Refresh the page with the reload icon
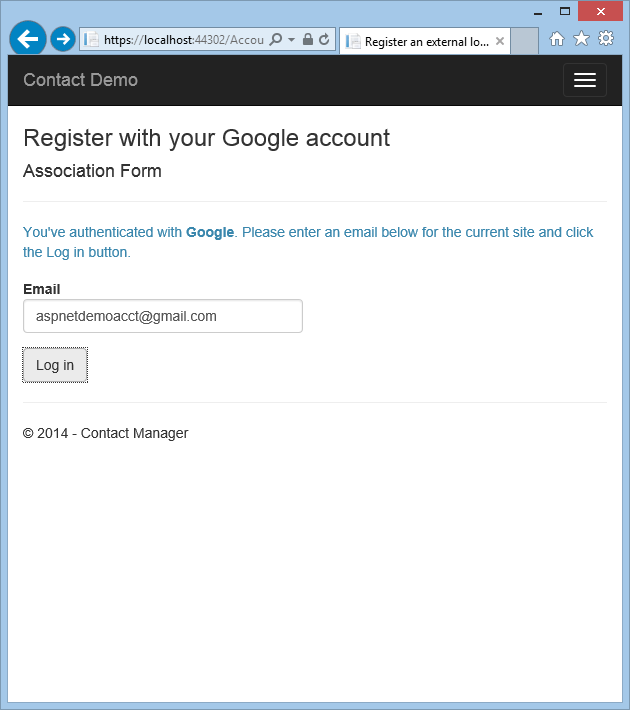This screenshot has height=710, width=630. (x=323, y=40)
